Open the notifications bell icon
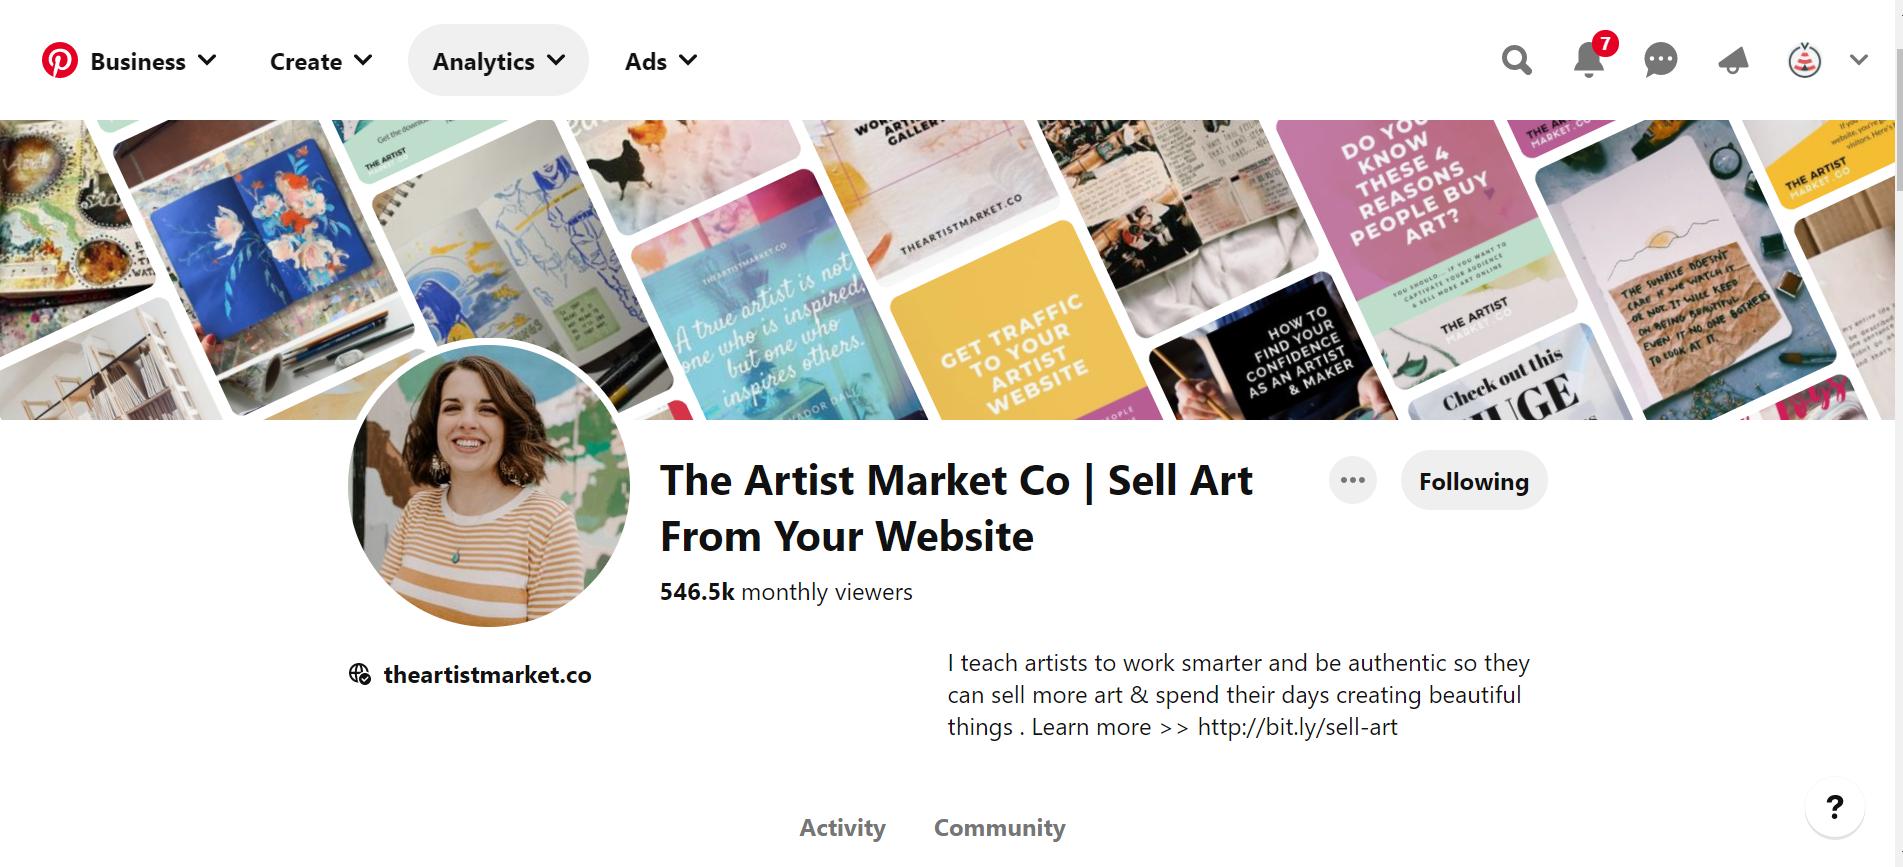The image size is (1903, 867). pyautogui.click(x=1588, y=61)
